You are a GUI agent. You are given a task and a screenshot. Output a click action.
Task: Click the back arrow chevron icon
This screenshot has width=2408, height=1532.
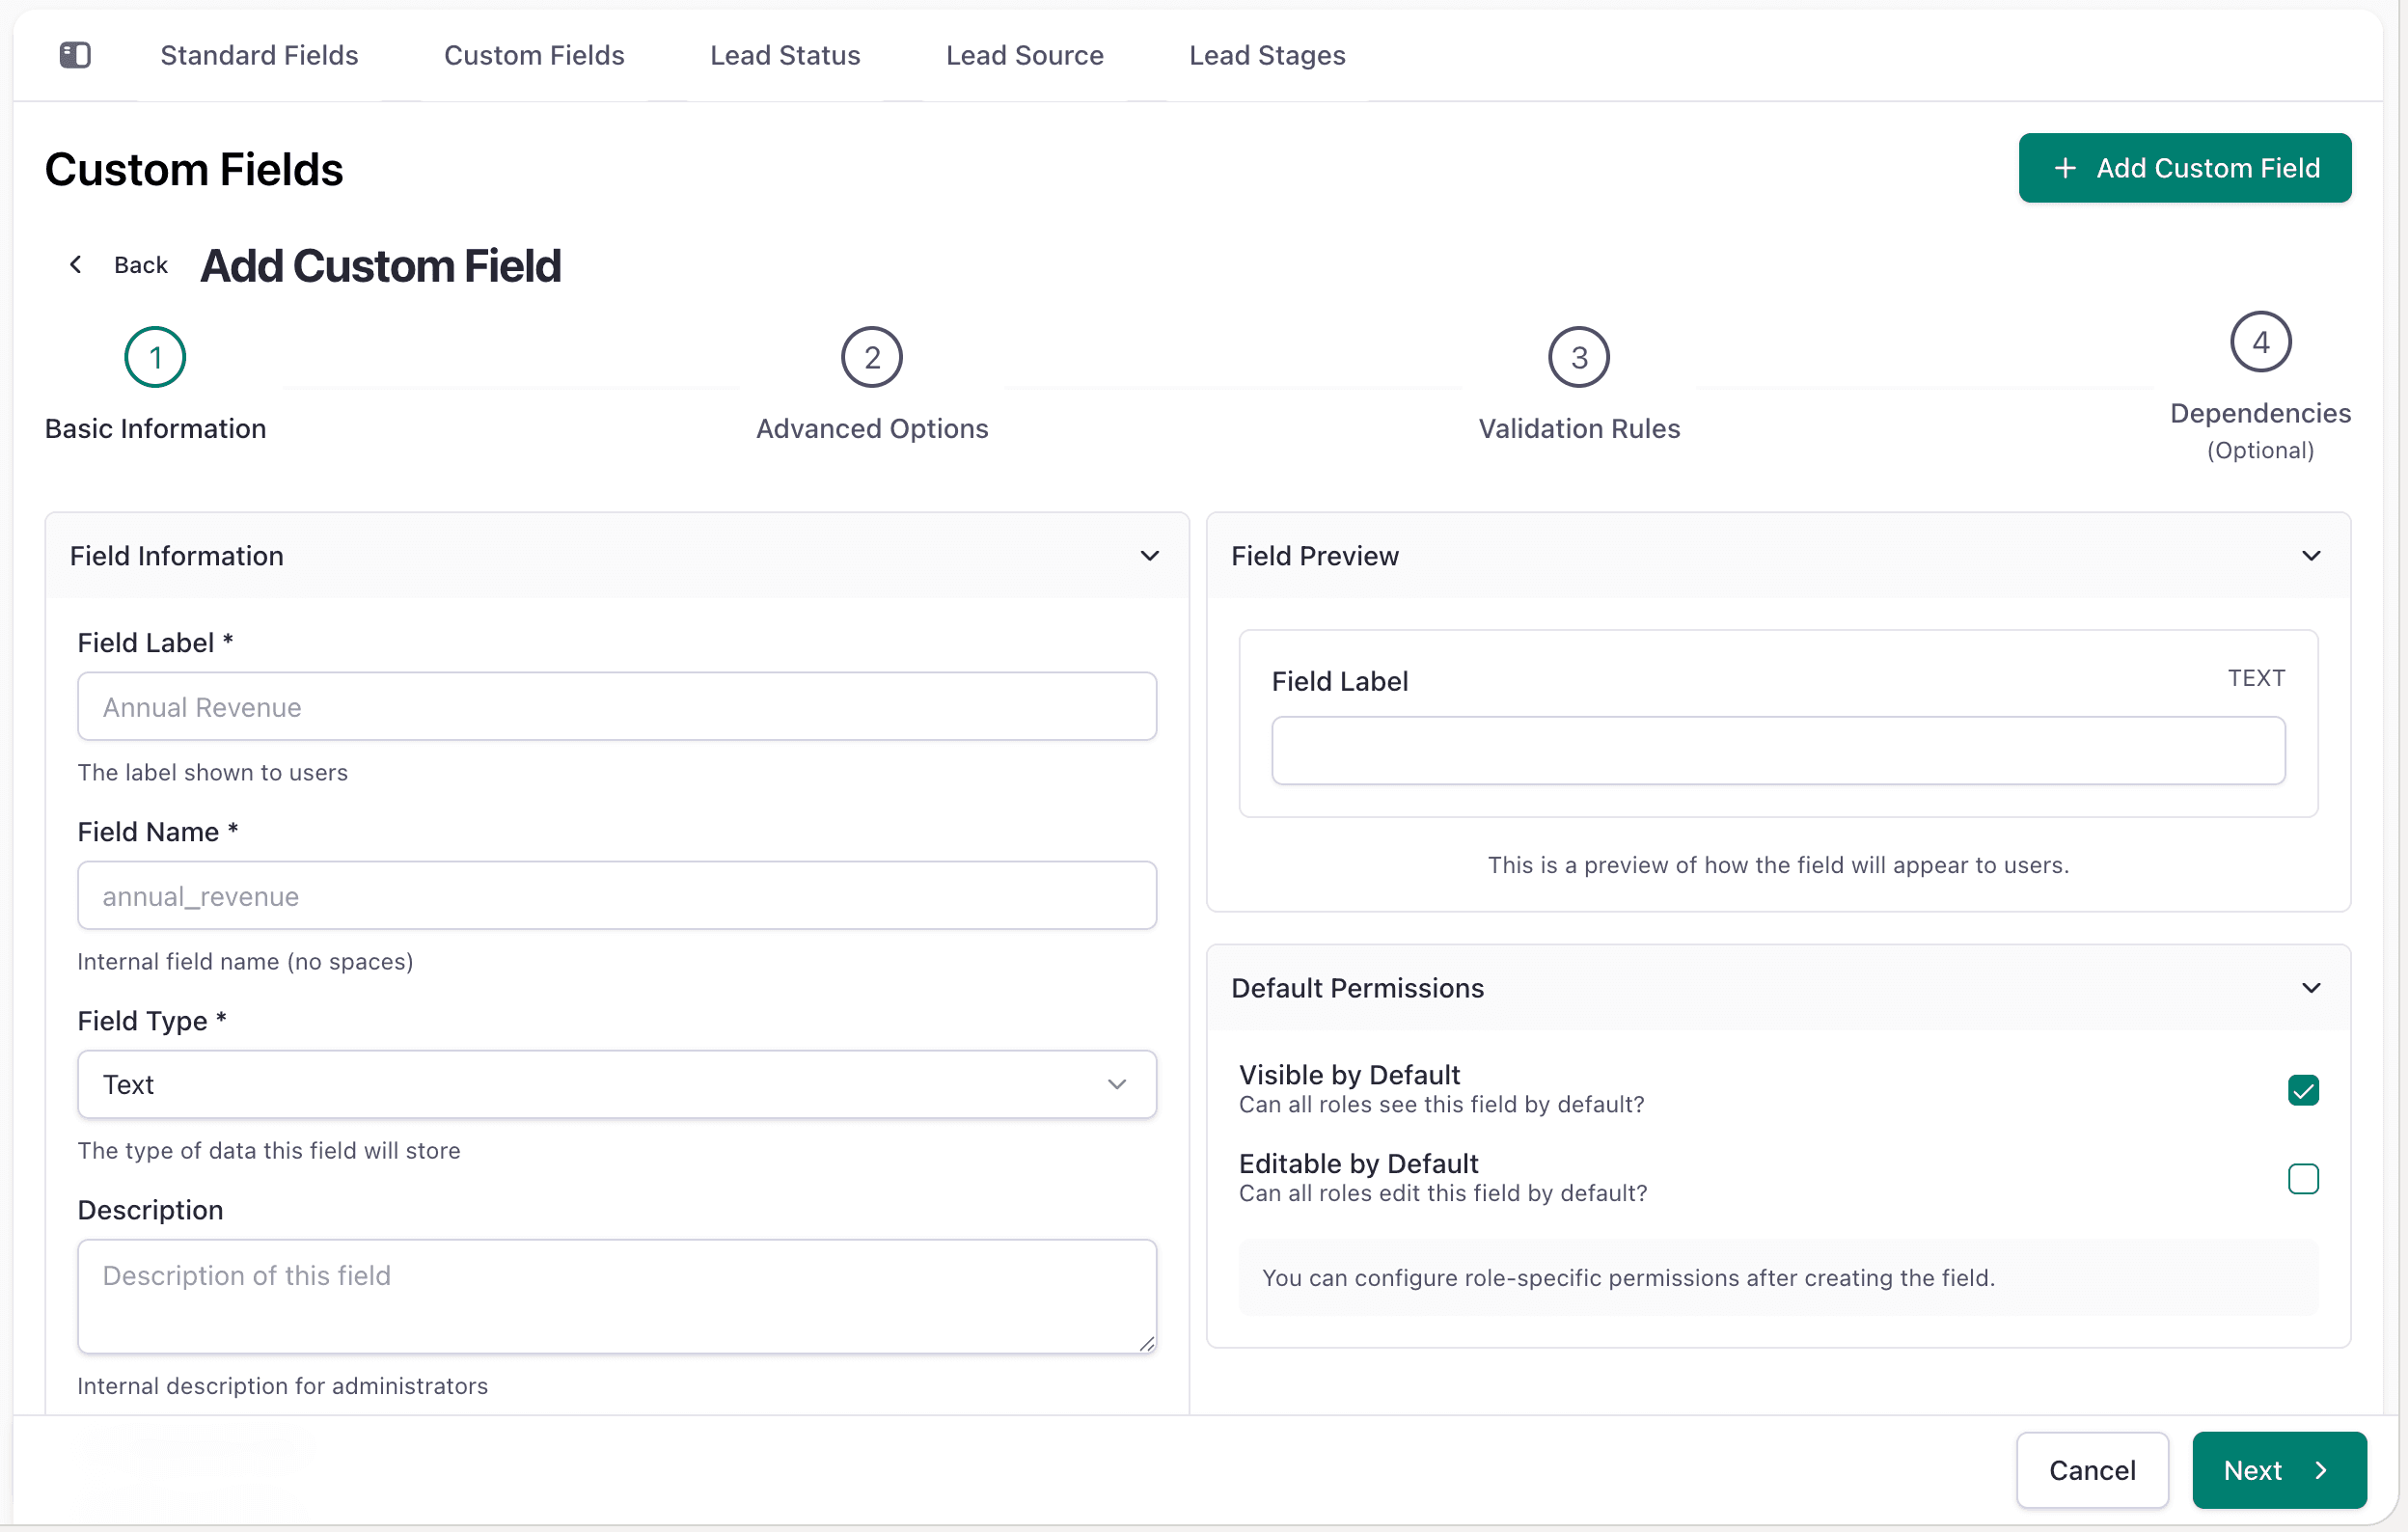click(x=75, y=264)
